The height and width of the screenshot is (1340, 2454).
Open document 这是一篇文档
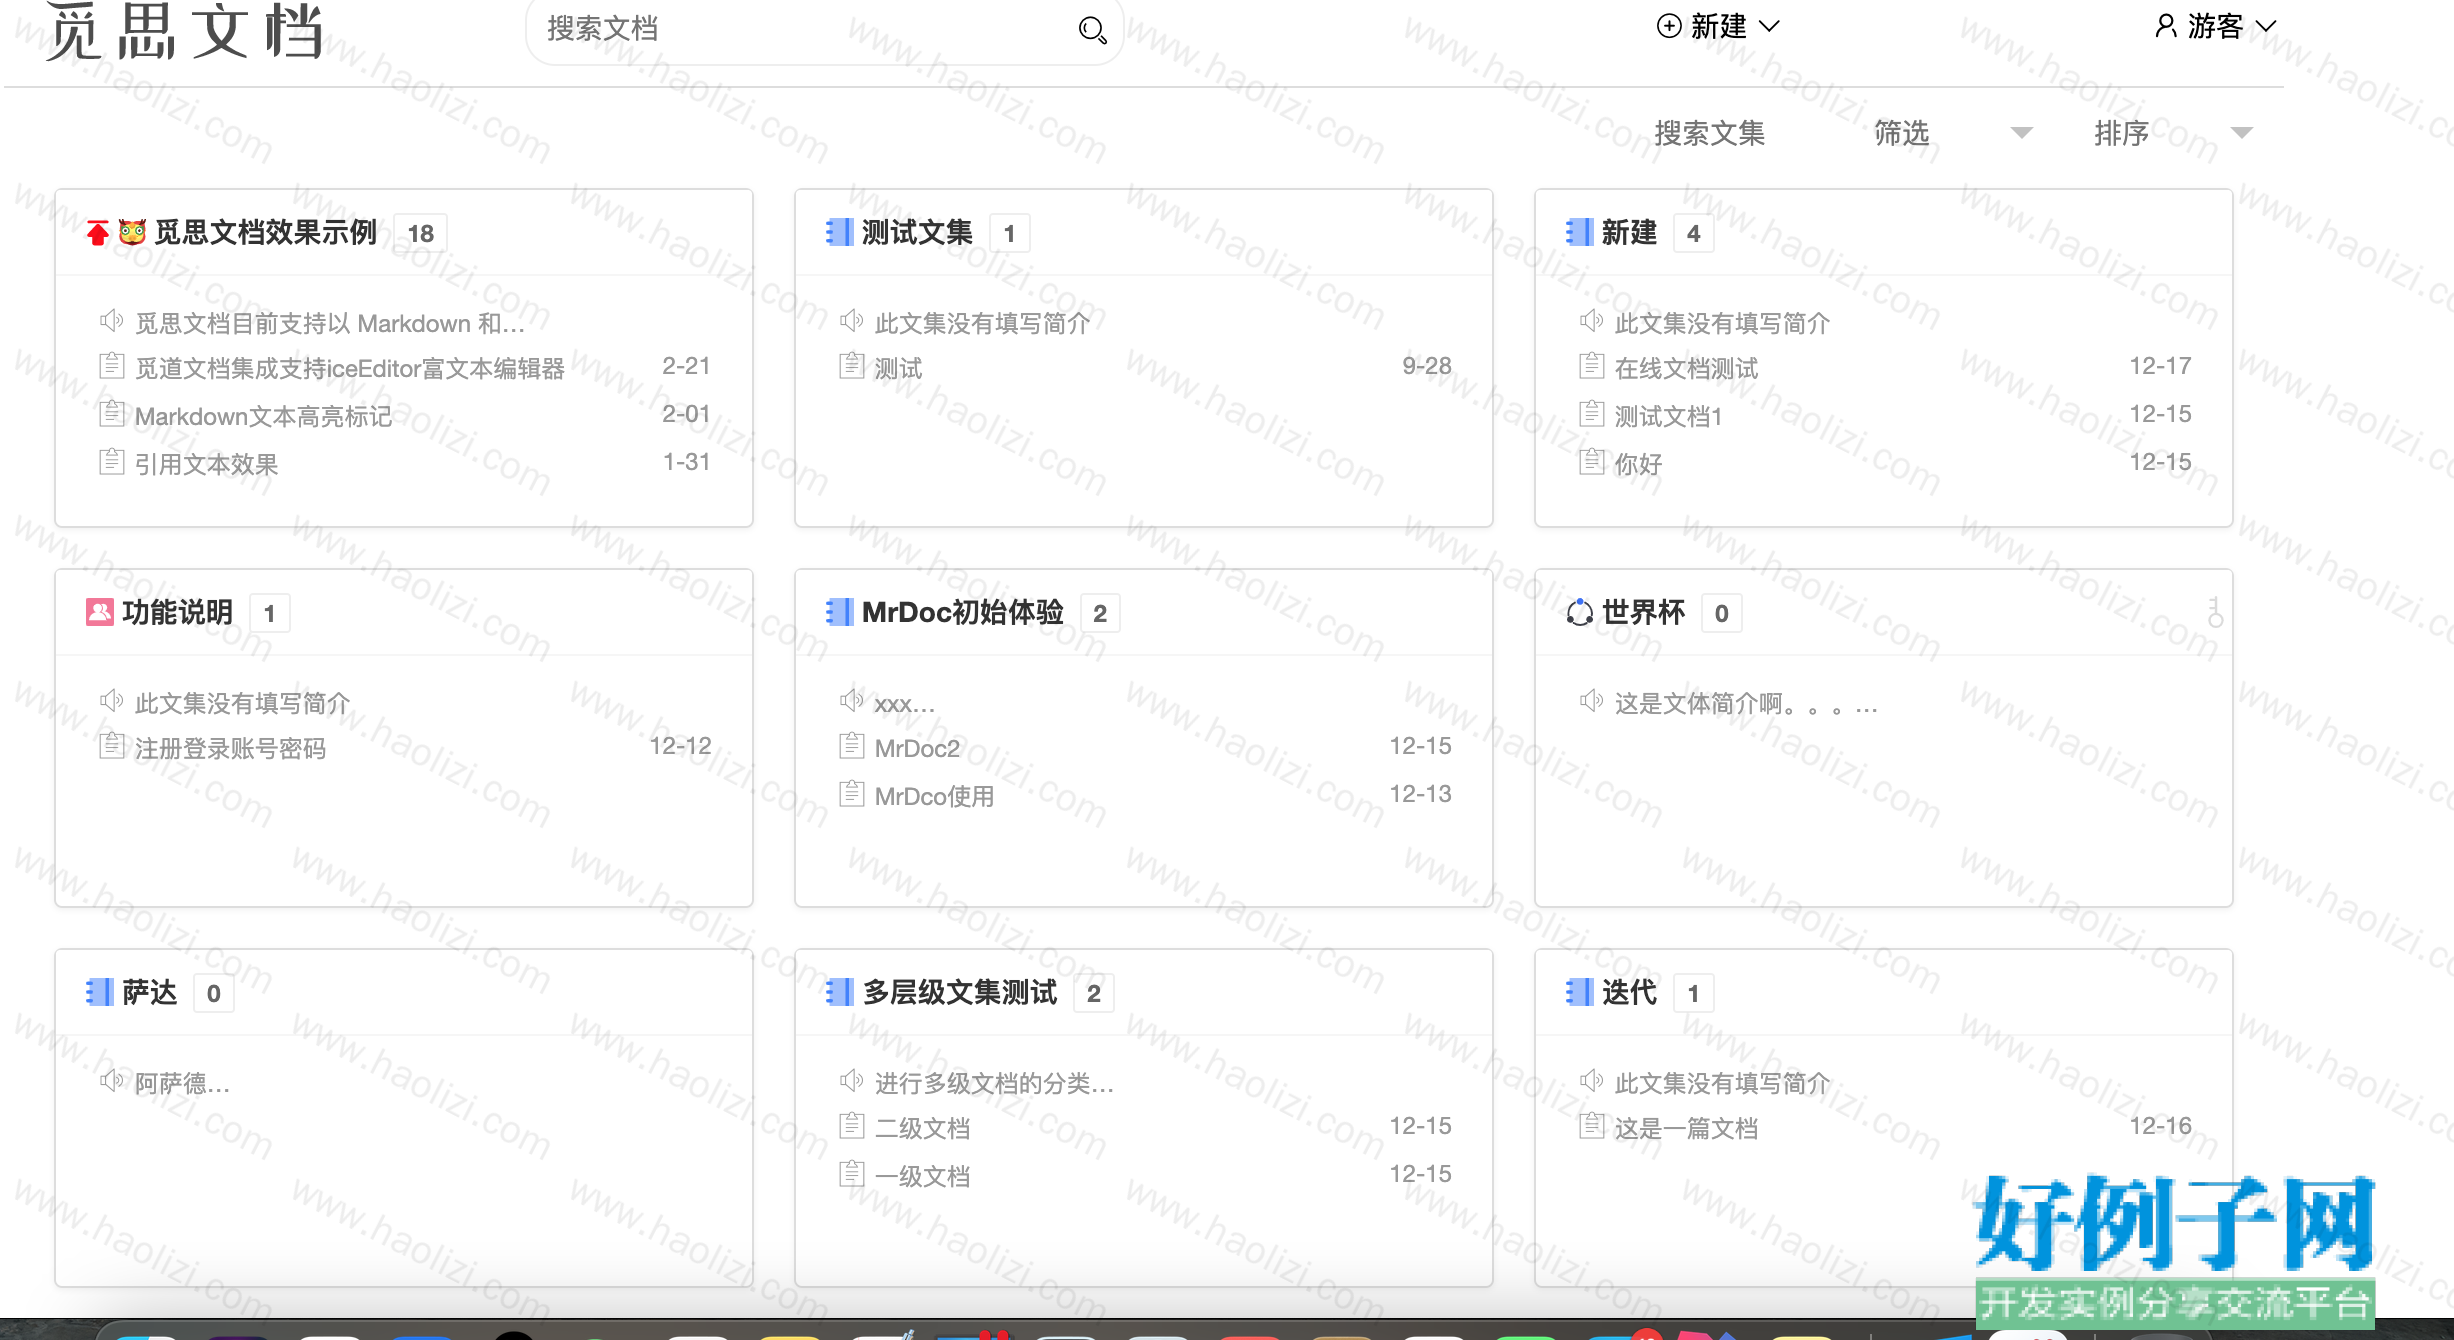[x=1686, y=1128]
